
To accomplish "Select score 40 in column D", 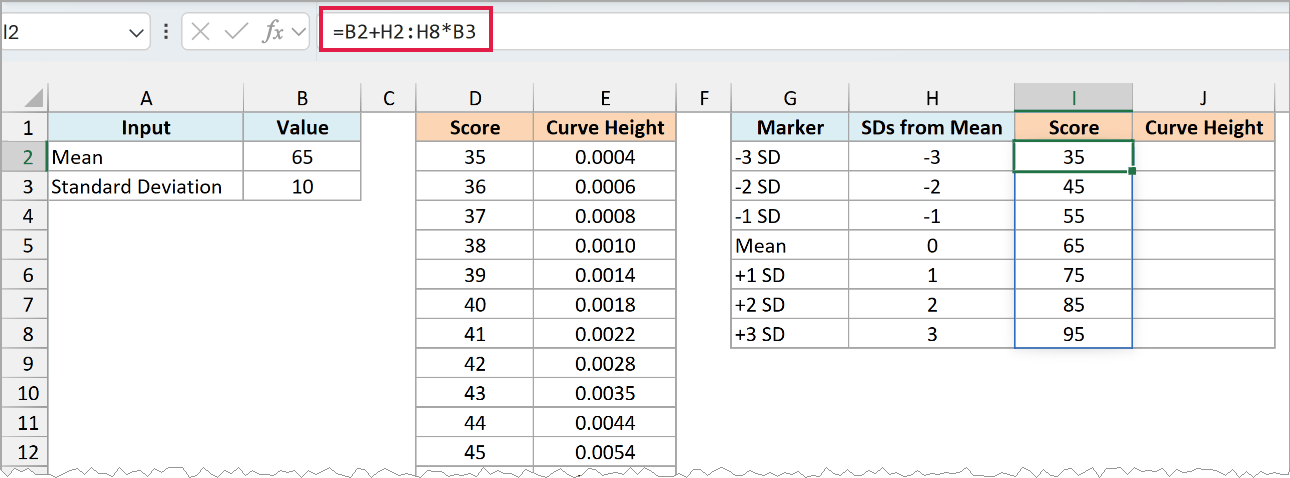I will tap(475, 305).
